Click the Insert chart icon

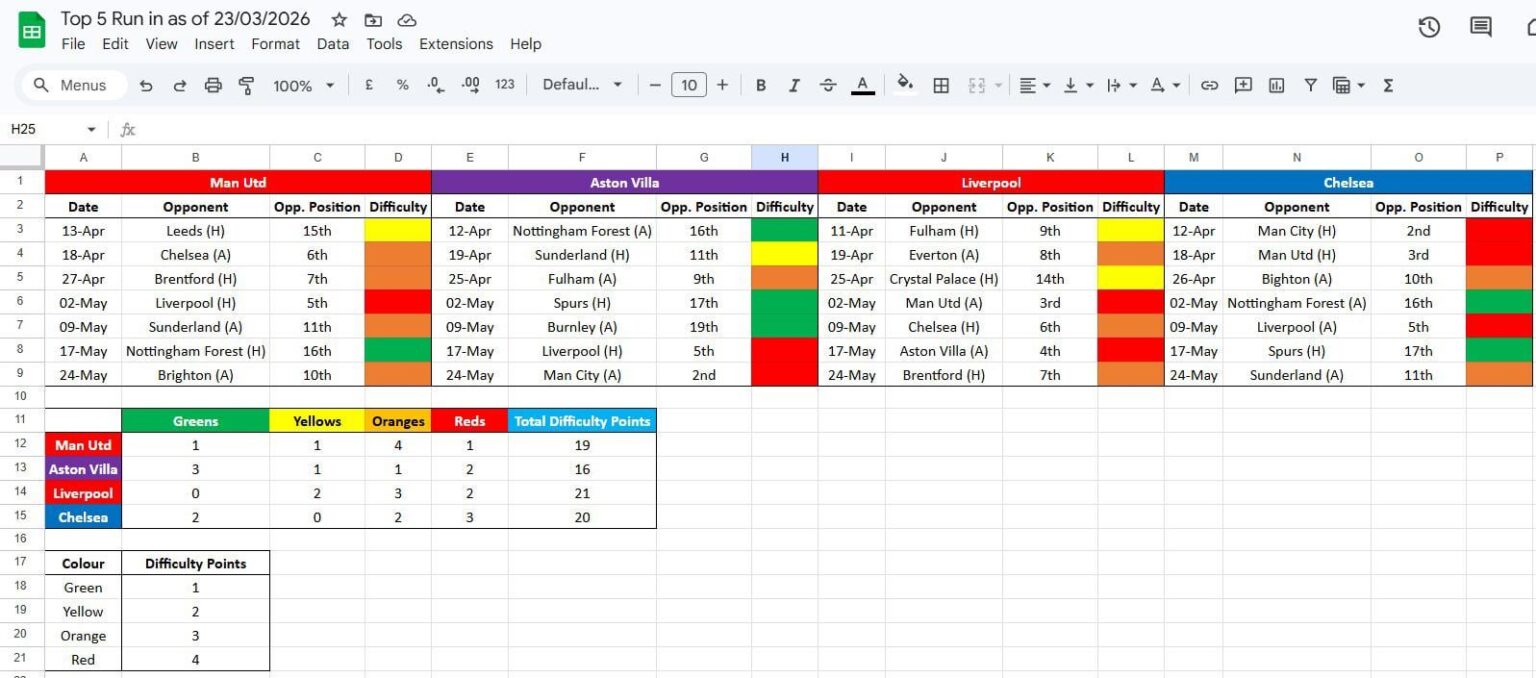1276,85
